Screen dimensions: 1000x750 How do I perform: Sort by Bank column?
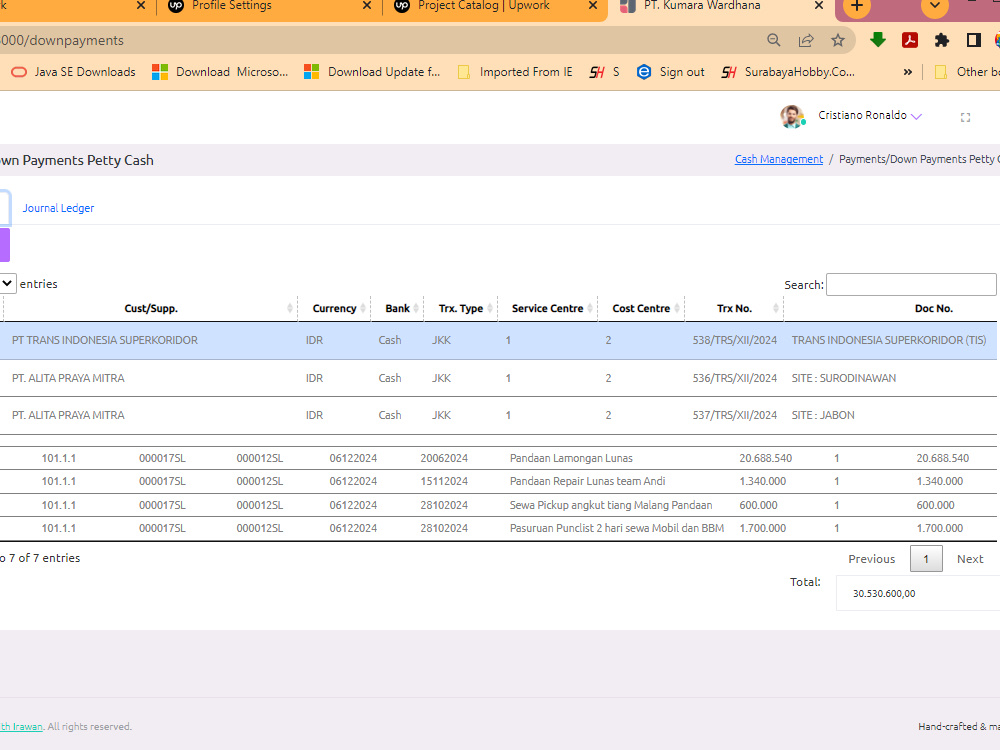click(397, 308)
